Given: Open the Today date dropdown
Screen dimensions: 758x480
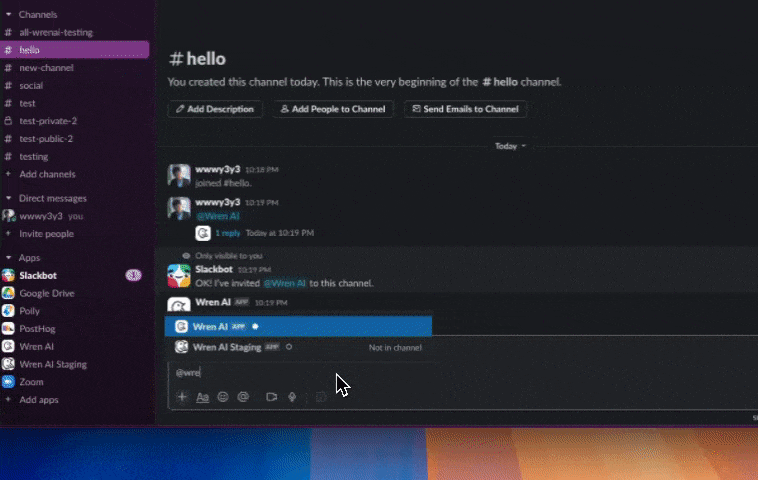Looking at the screenshot, I should point(510,146).
